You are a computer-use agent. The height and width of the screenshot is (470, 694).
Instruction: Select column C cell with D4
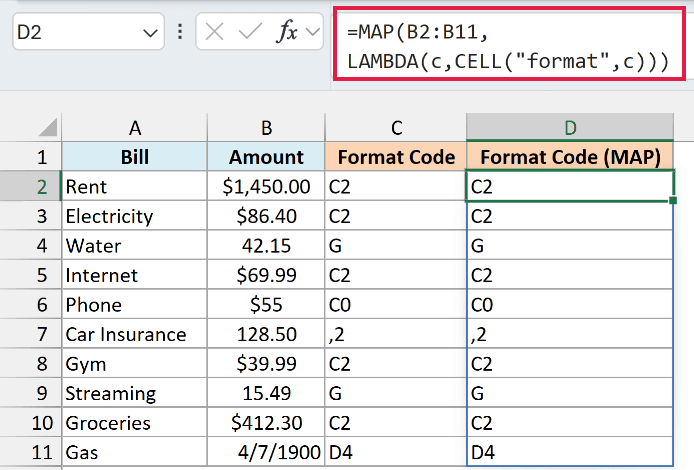[x=396, y=452]
